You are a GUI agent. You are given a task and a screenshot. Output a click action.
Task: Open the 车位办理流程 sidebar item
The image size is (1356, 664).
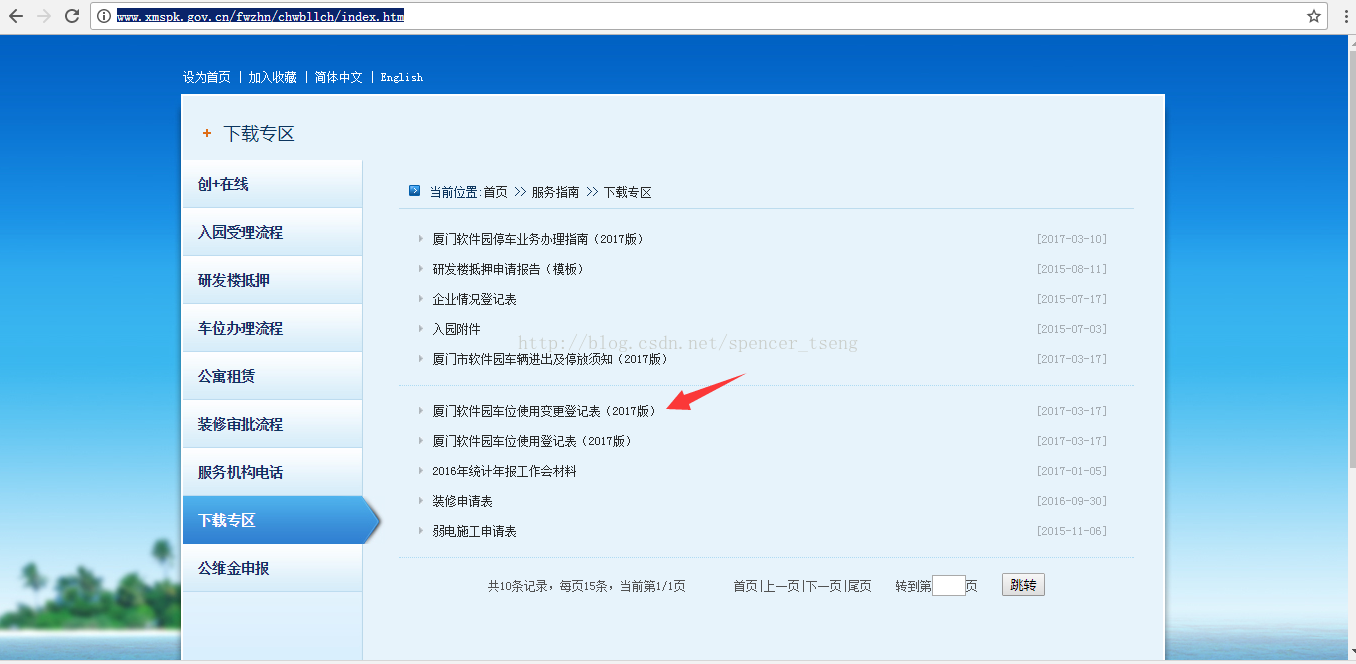coord(272,328)
